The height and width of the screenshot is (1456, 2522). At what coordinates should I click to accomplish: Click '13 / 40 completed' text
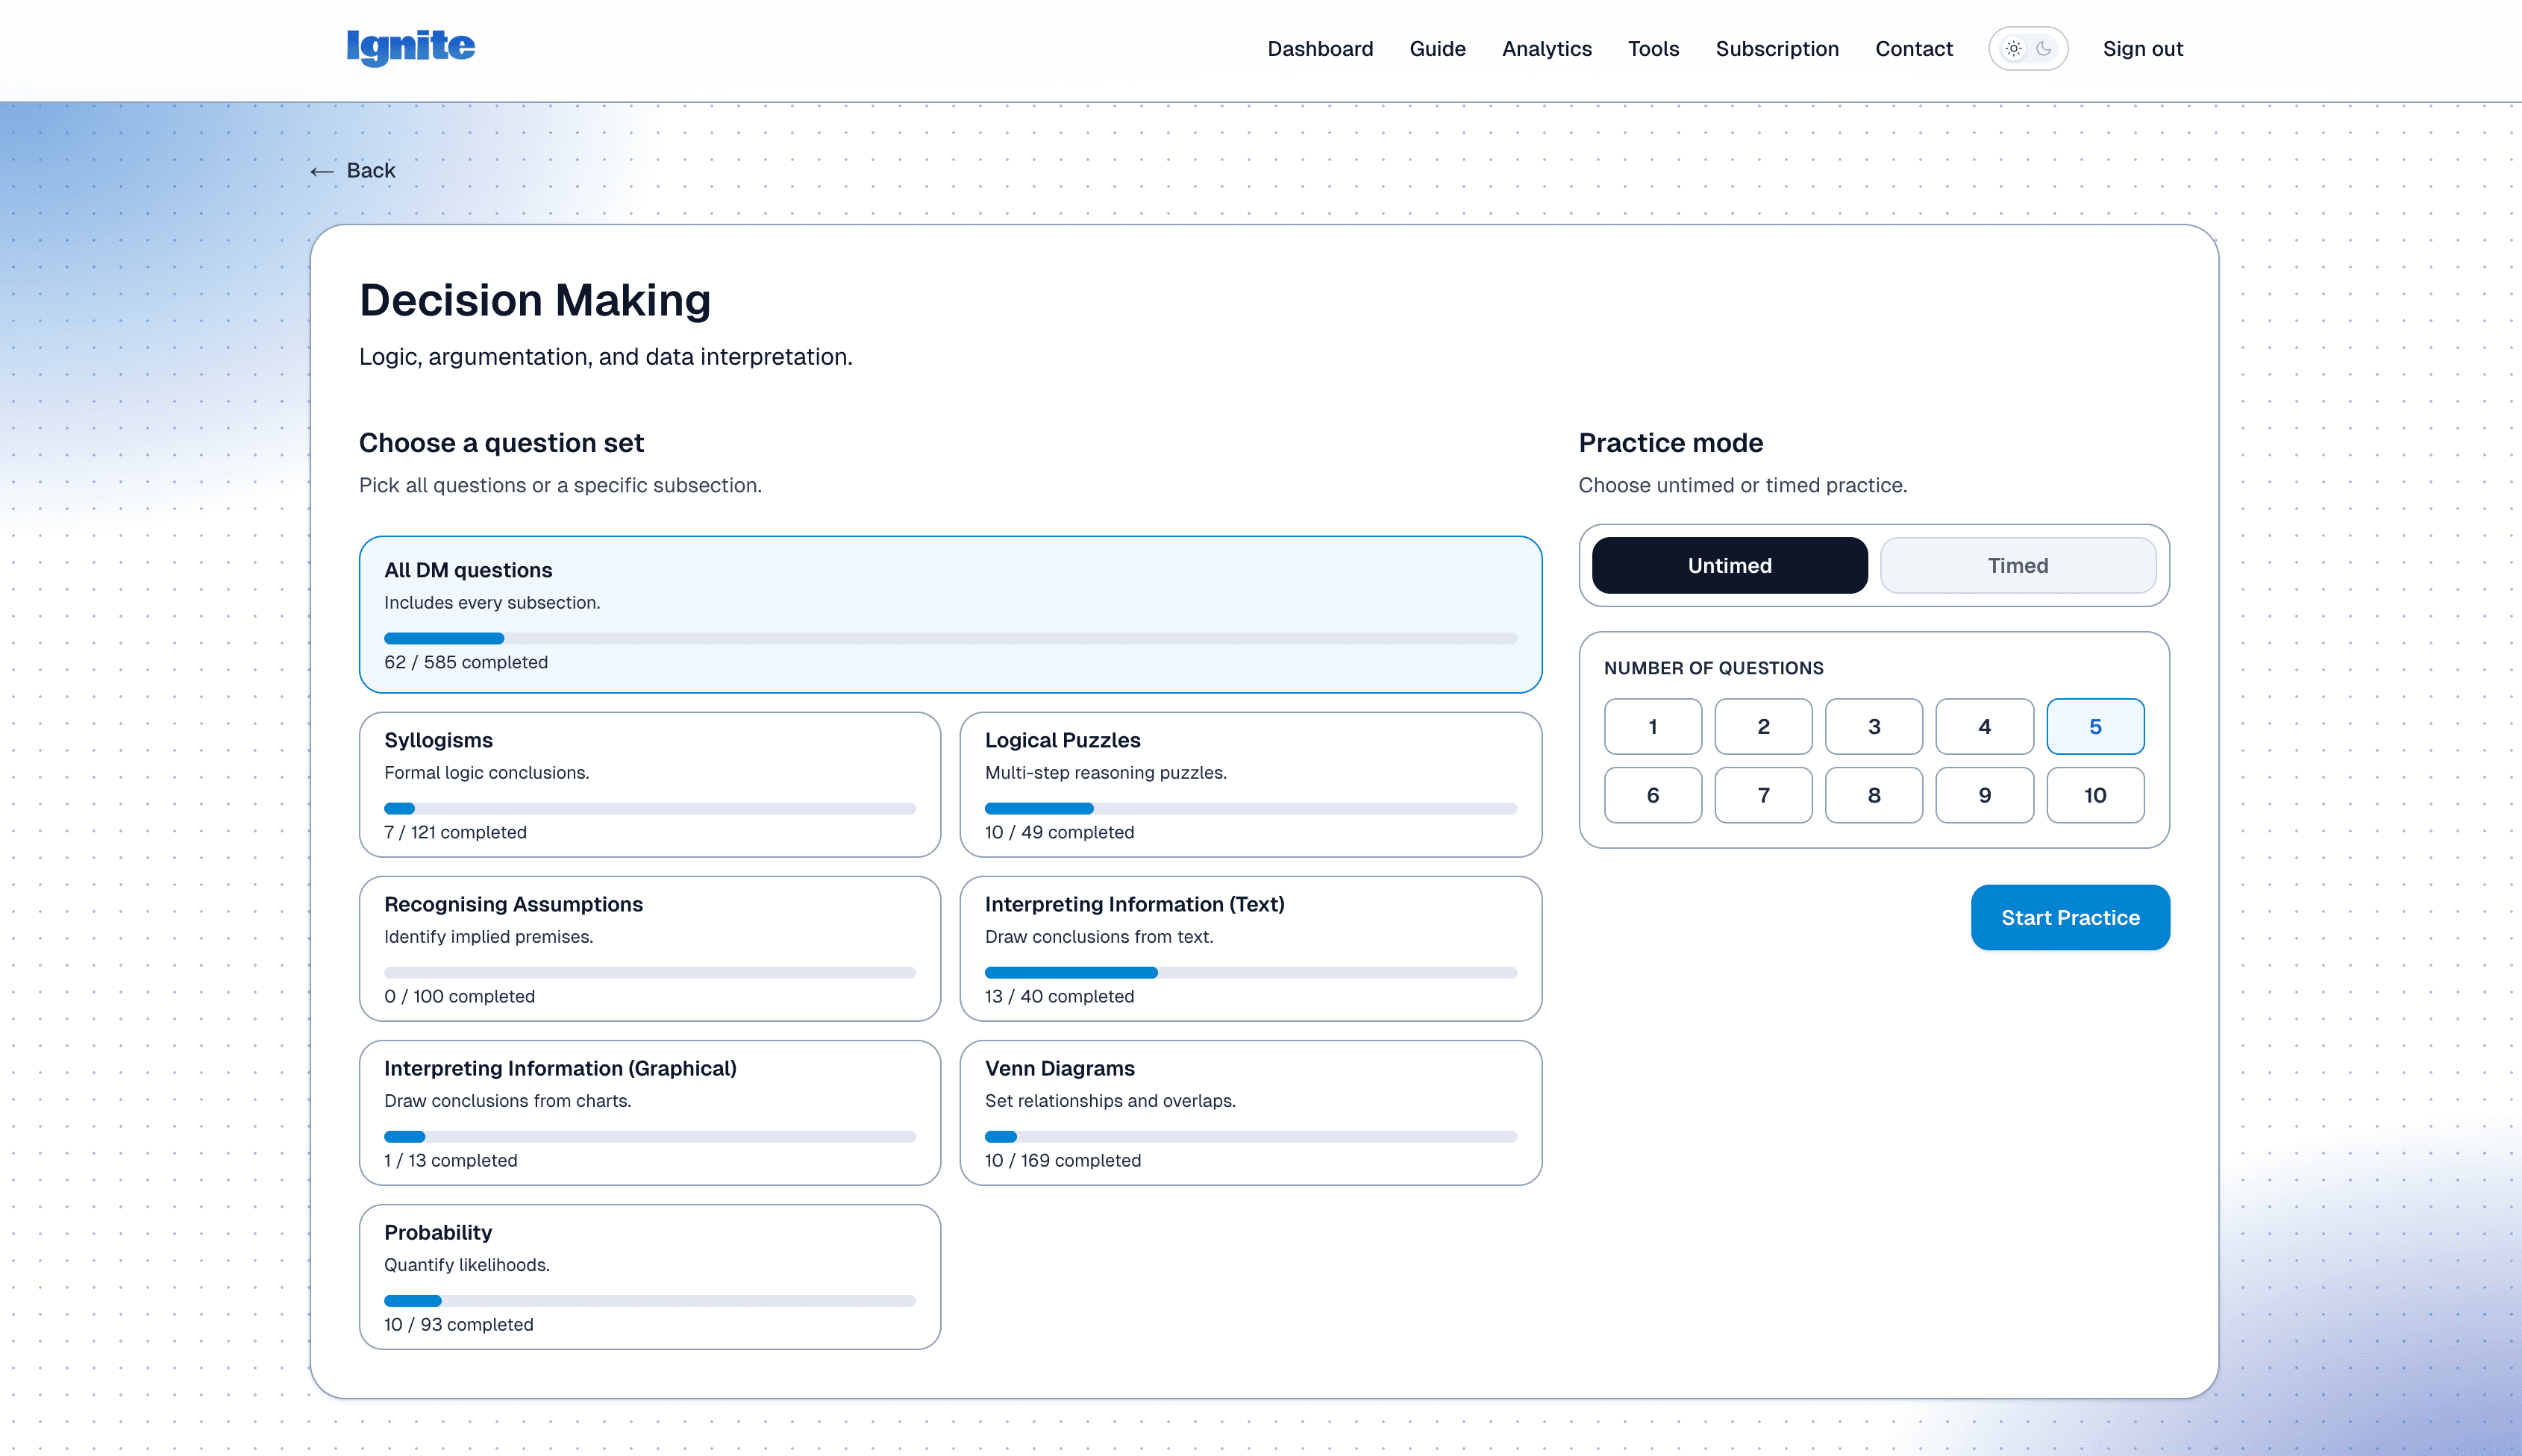click(x=1059, y=997)
